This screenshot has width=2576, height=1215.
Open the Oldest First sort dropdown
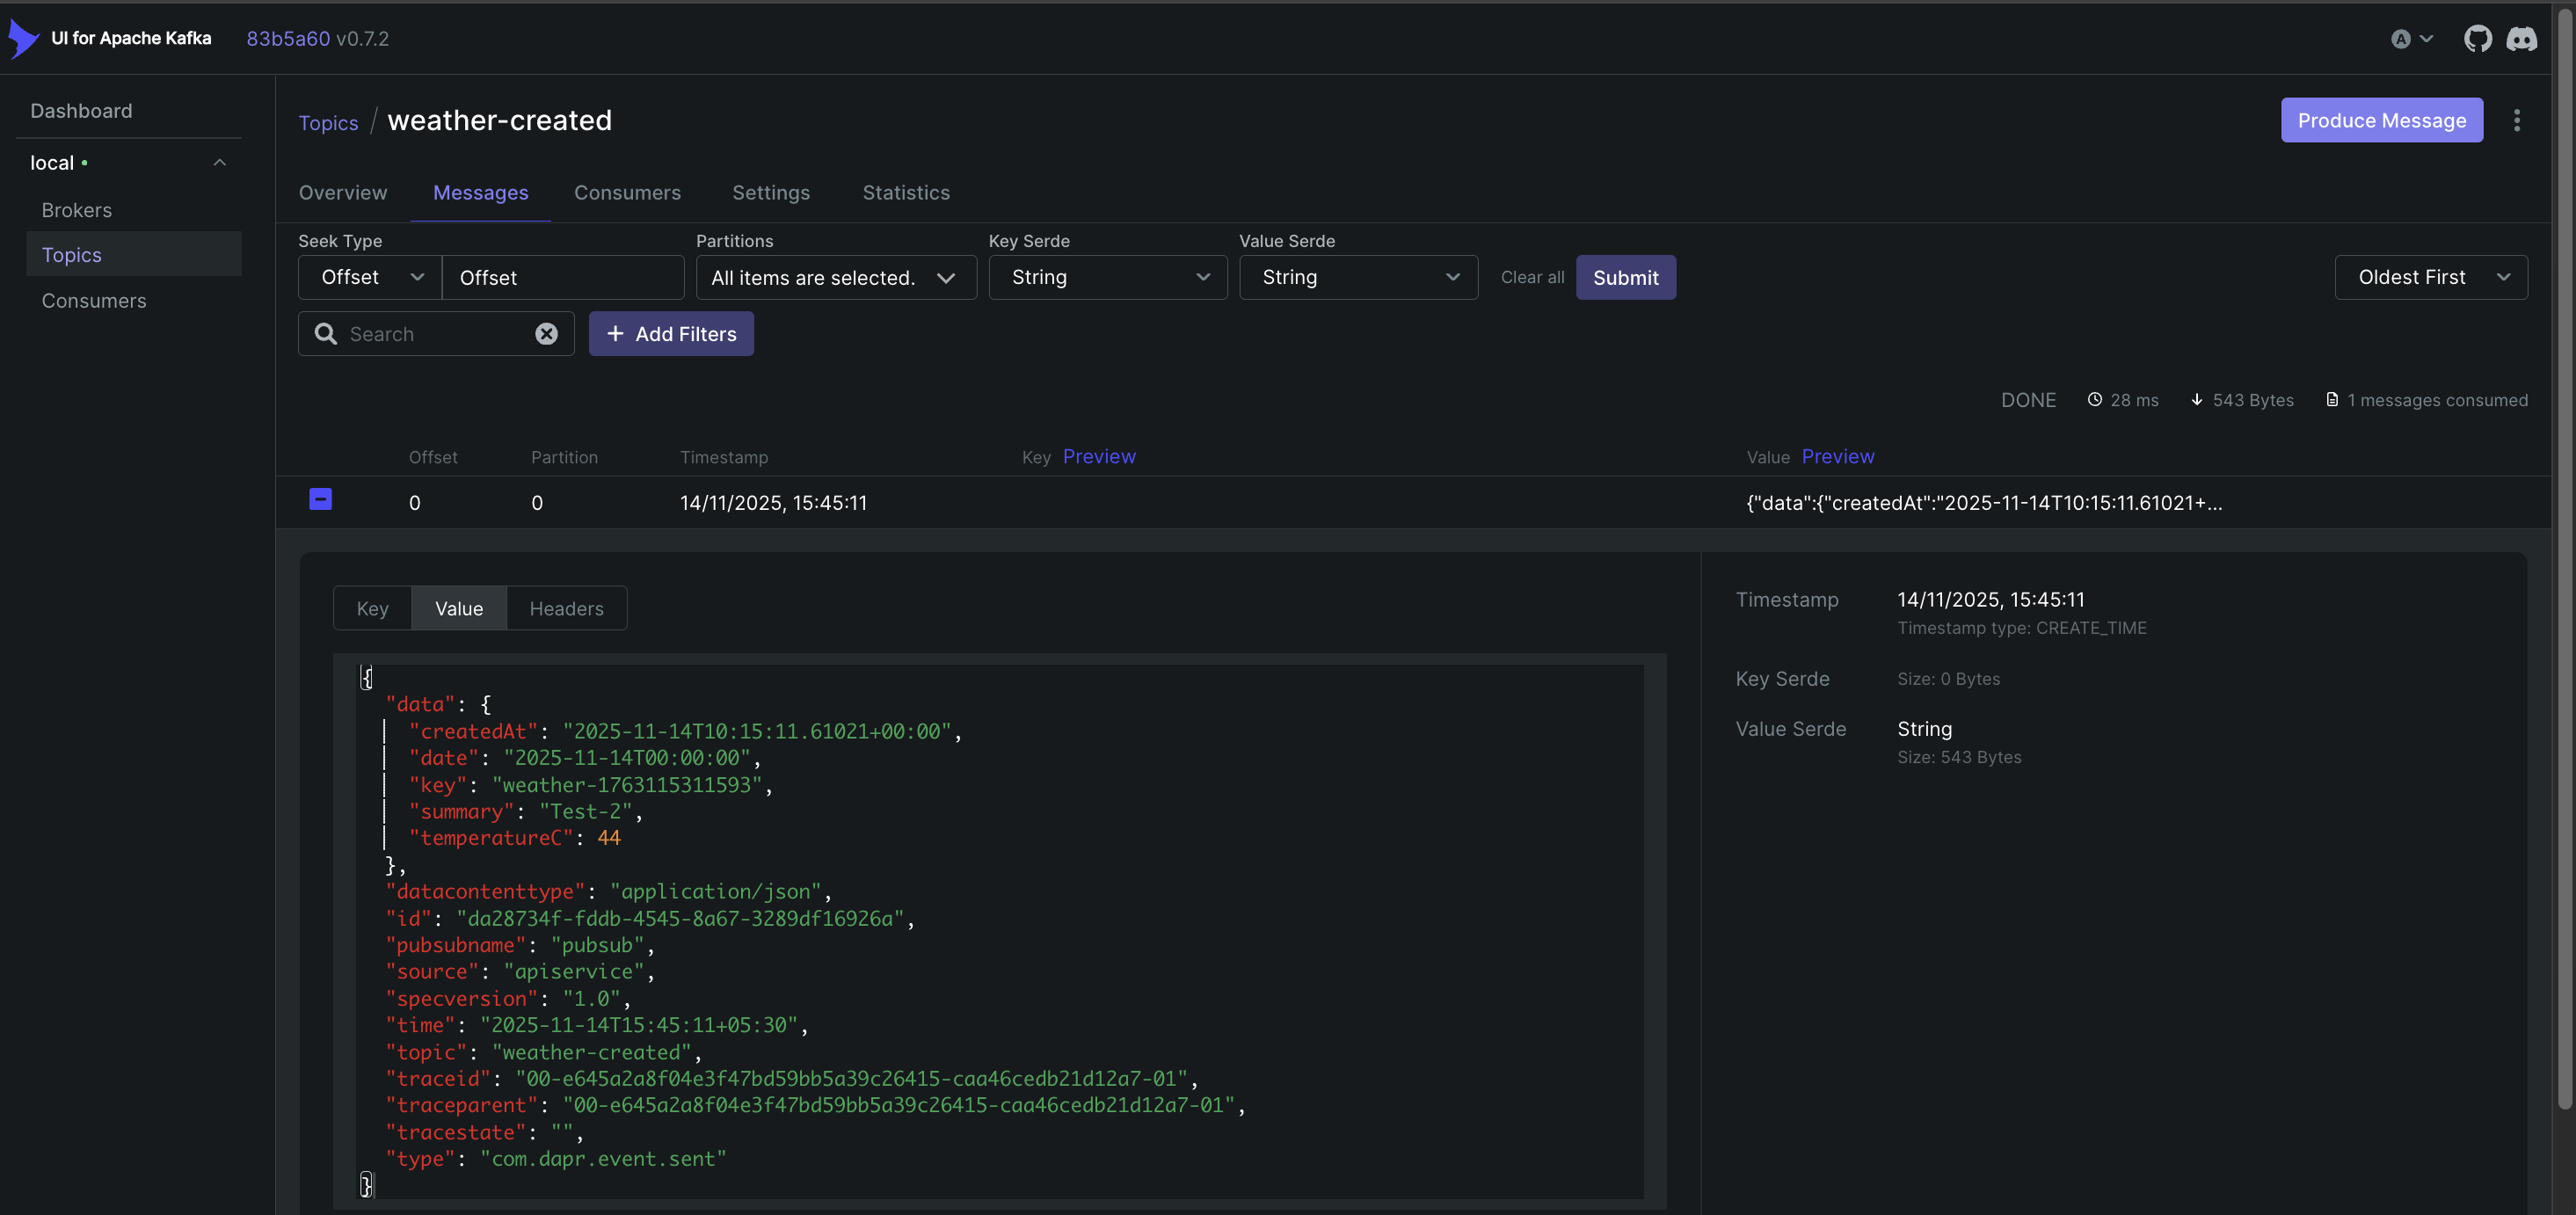[x=2430, y=277]
